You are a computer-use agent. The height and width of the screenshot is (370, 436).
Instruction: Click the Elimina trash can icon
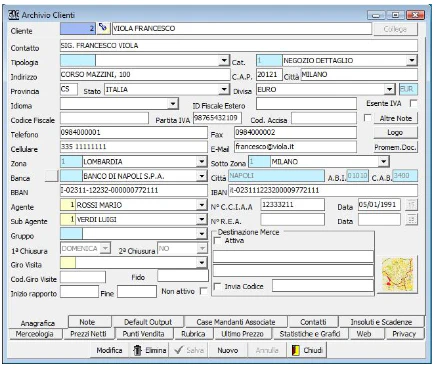tap(137, 350)
